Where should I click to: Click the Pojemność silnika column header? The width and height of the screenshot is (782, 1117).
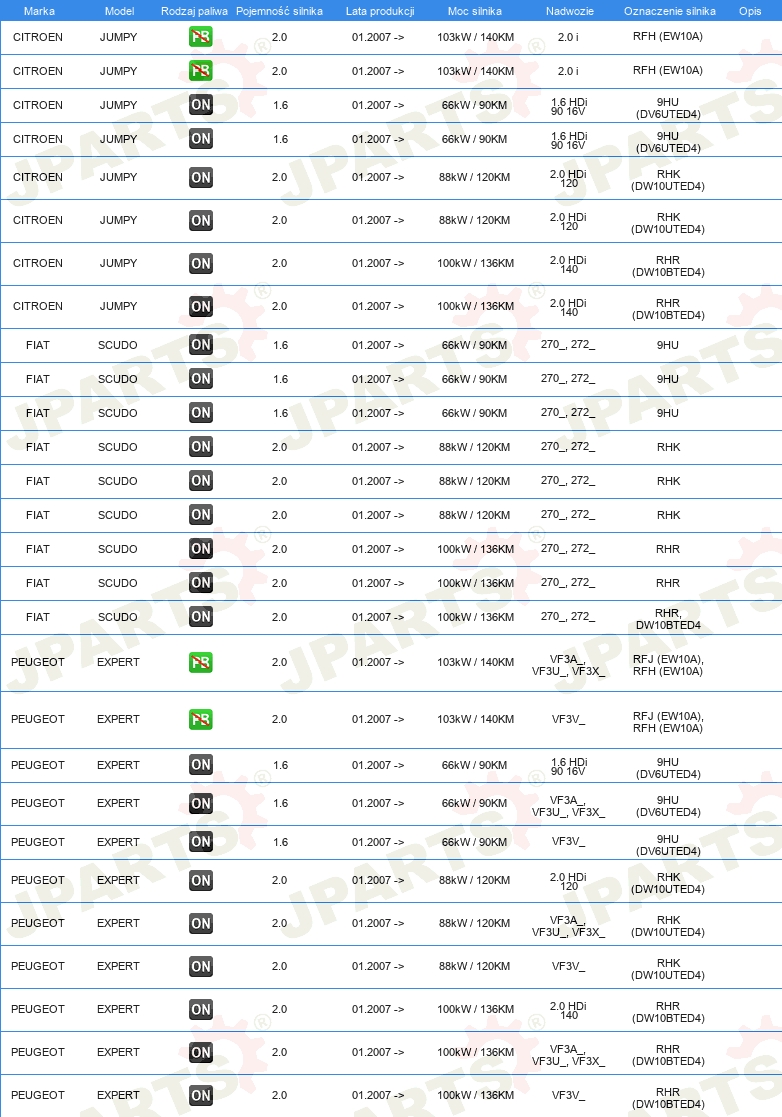click(x=279, y=11)
